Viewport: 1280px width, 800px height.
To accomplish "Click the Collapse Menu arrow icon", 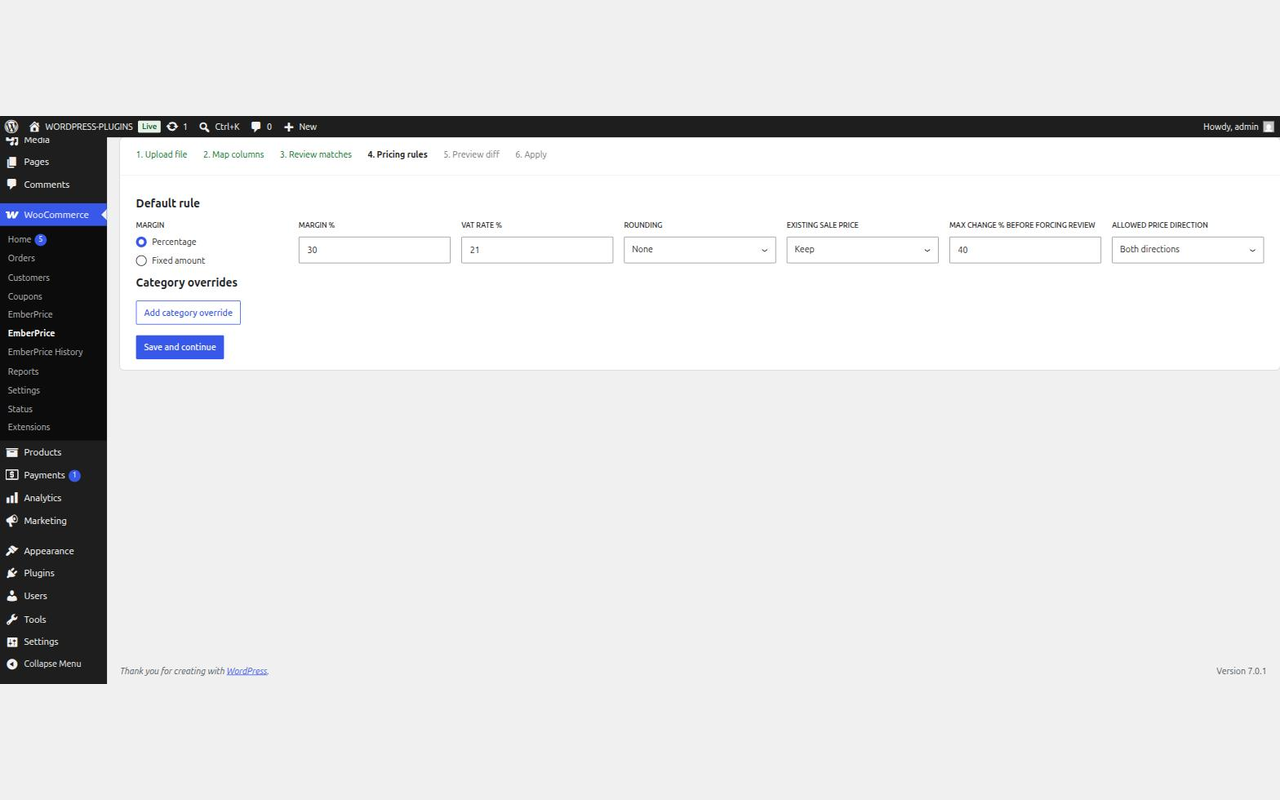I will click(12, 664).
